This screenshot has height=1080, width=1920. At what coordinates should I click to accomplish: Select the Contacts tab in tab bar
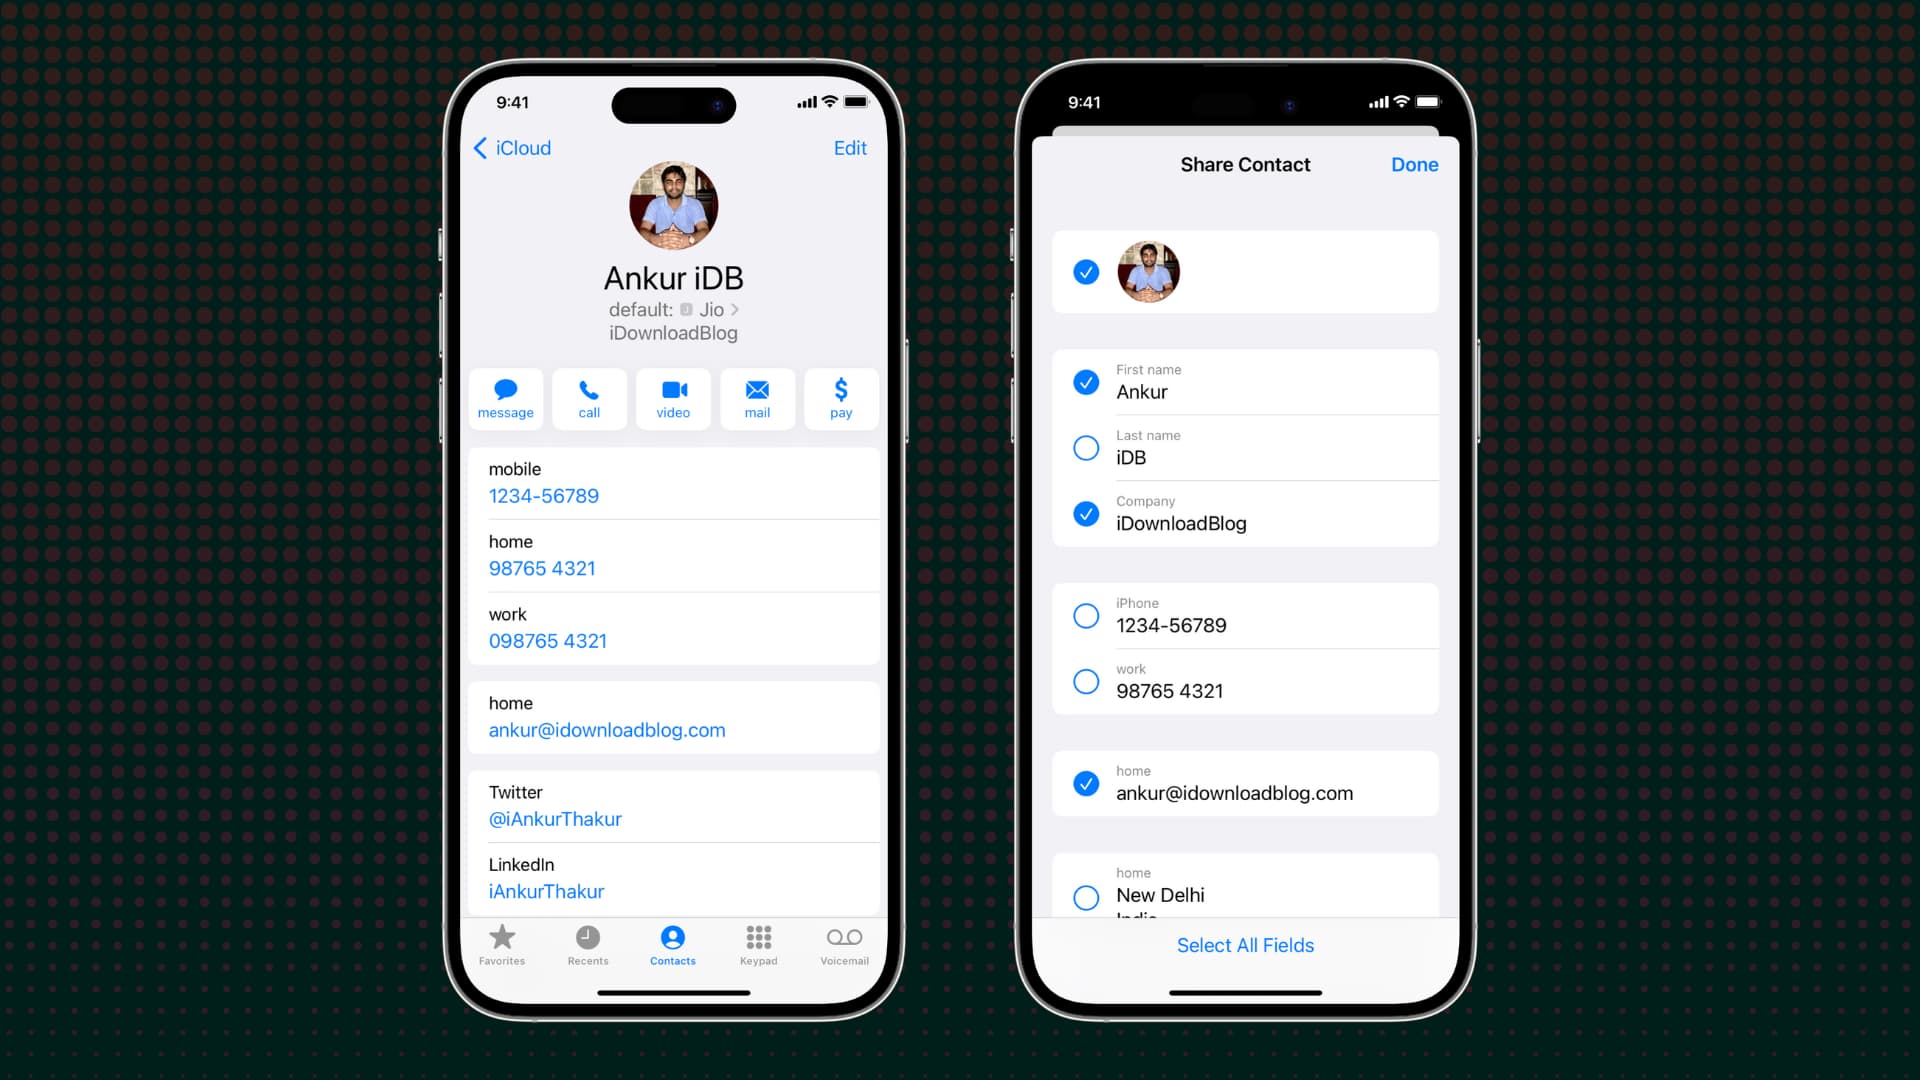(x=673, y=944)
